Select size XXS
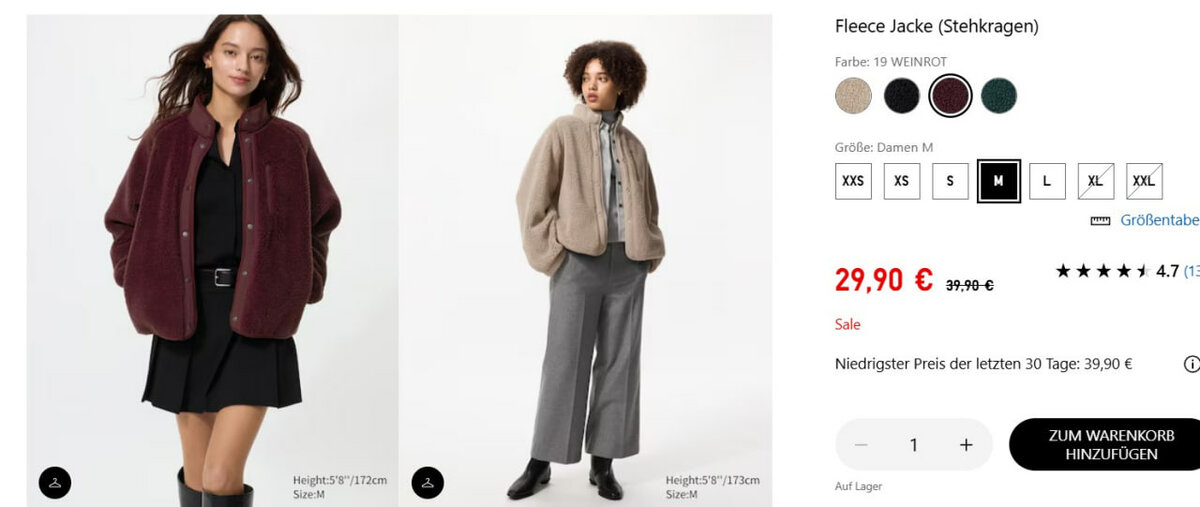Screen dimensions: 1200x507 point(853,181)
